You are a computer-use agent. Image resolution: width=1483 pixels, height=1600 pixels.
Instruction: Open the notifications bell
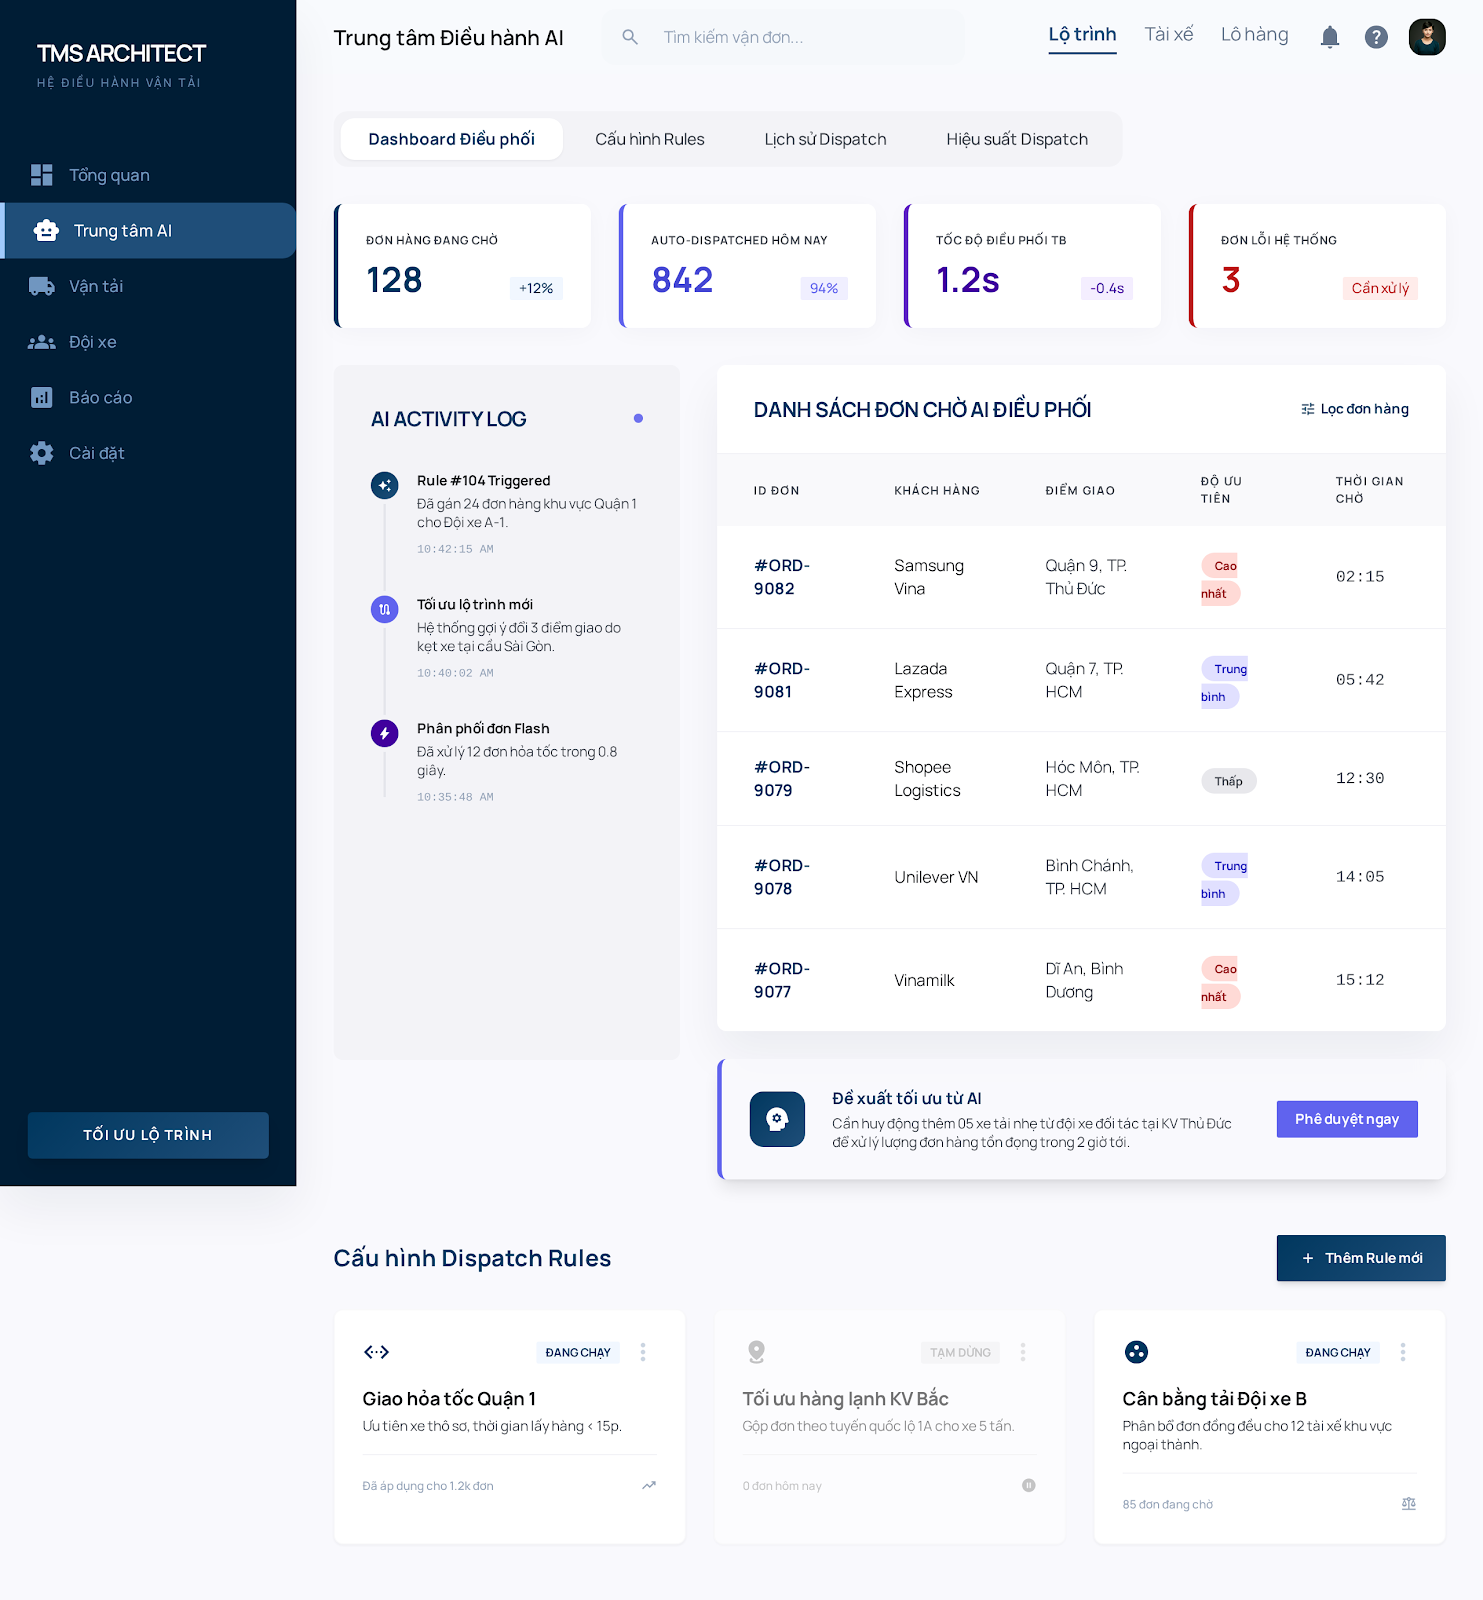click(x=1330, y=37)
